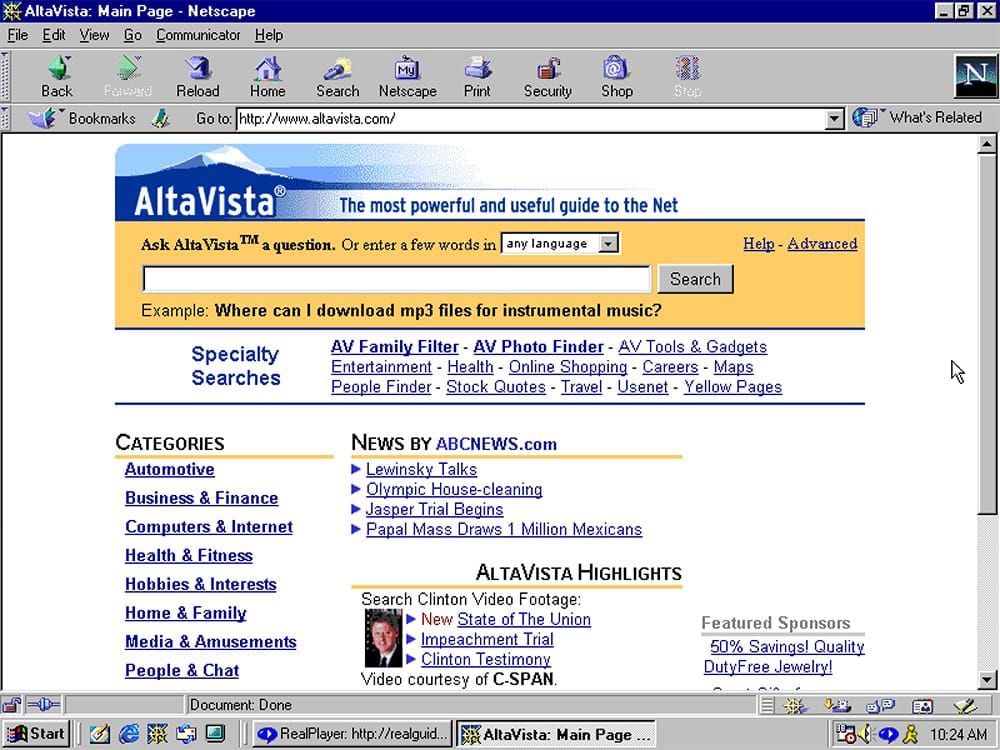Follow the Lewinsky Talks news link

(420, 469)
